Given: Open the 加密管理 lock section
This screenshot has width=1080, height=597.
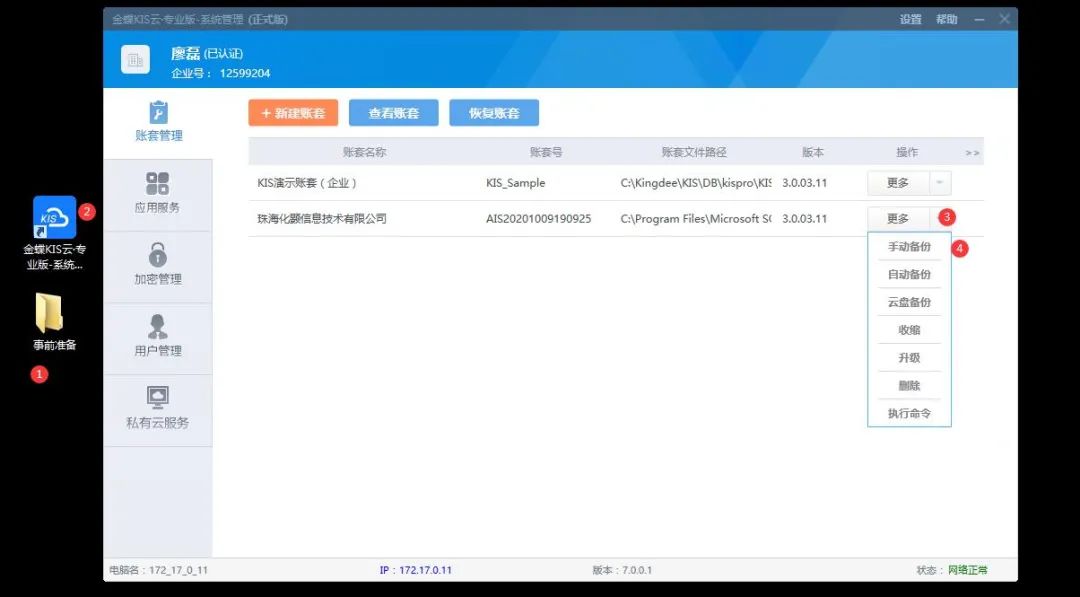Looking at the screenshot, I should pos(158,266).
